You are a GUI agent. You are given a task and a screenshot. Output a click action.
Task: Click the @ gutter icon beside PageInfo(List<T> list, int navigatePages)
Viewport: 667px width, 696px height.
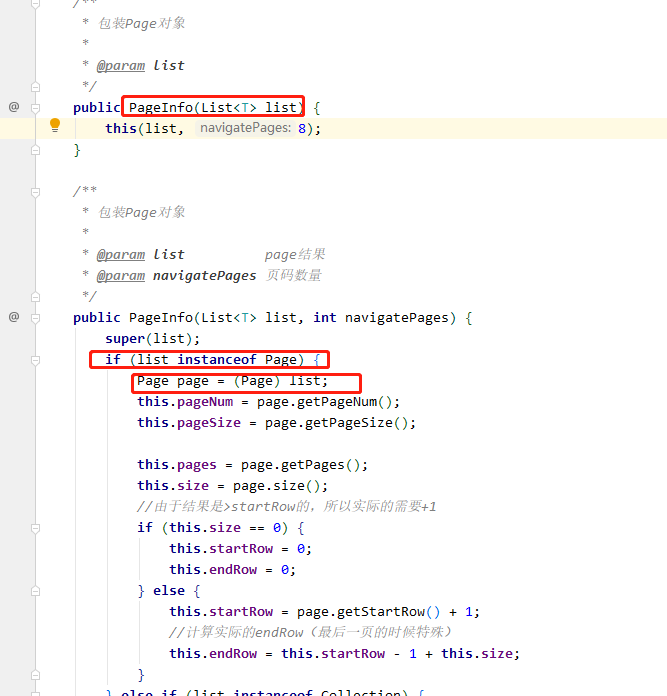point(14,317)
